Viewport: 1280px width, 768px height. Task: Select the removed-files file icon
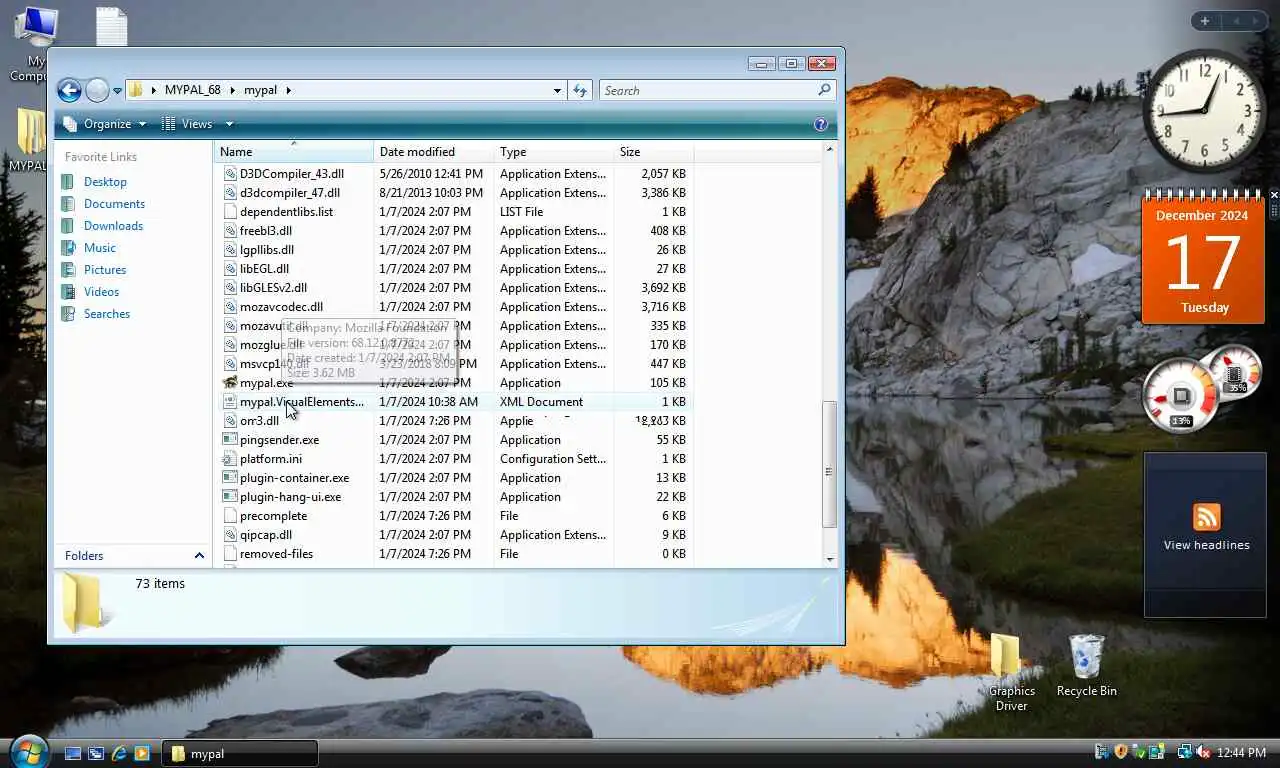230,554
